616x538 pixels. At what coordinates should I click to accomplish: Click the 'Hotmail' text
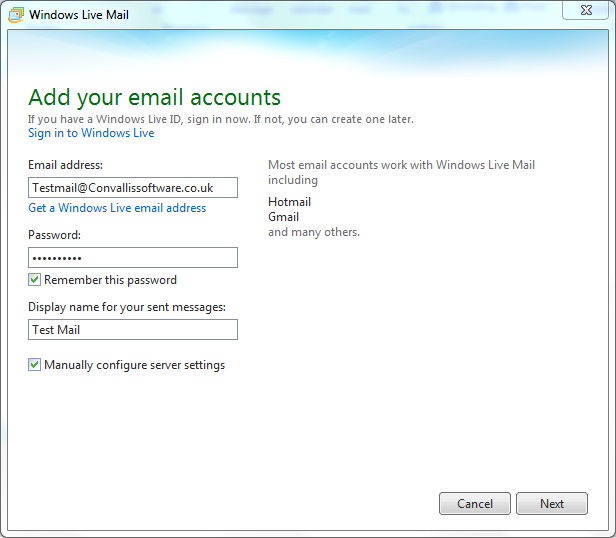(x=290, y=202)
